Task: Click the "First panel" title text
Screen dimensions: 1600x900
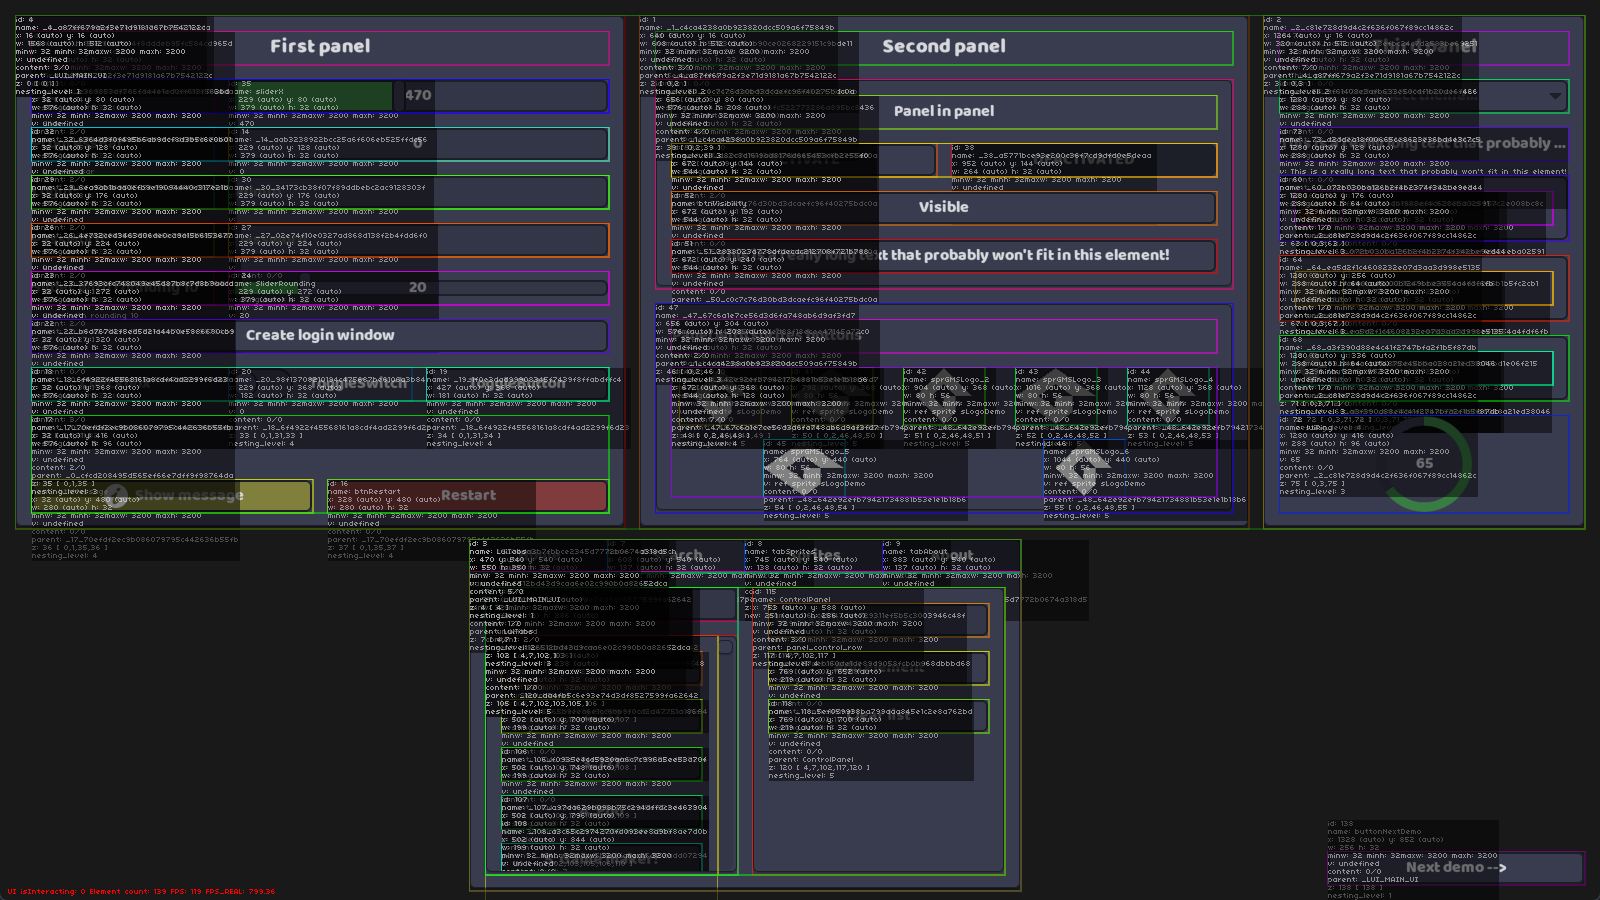Action: point(320,47)
